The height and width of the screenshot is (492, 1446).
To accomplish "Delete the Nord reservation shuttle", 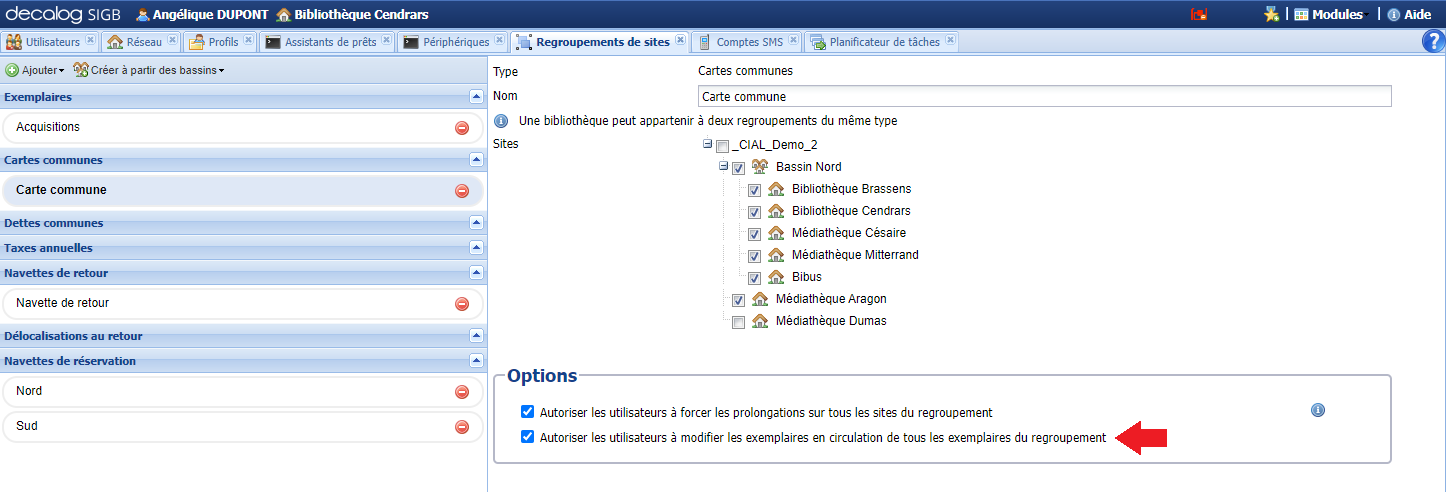I will 462,392.
